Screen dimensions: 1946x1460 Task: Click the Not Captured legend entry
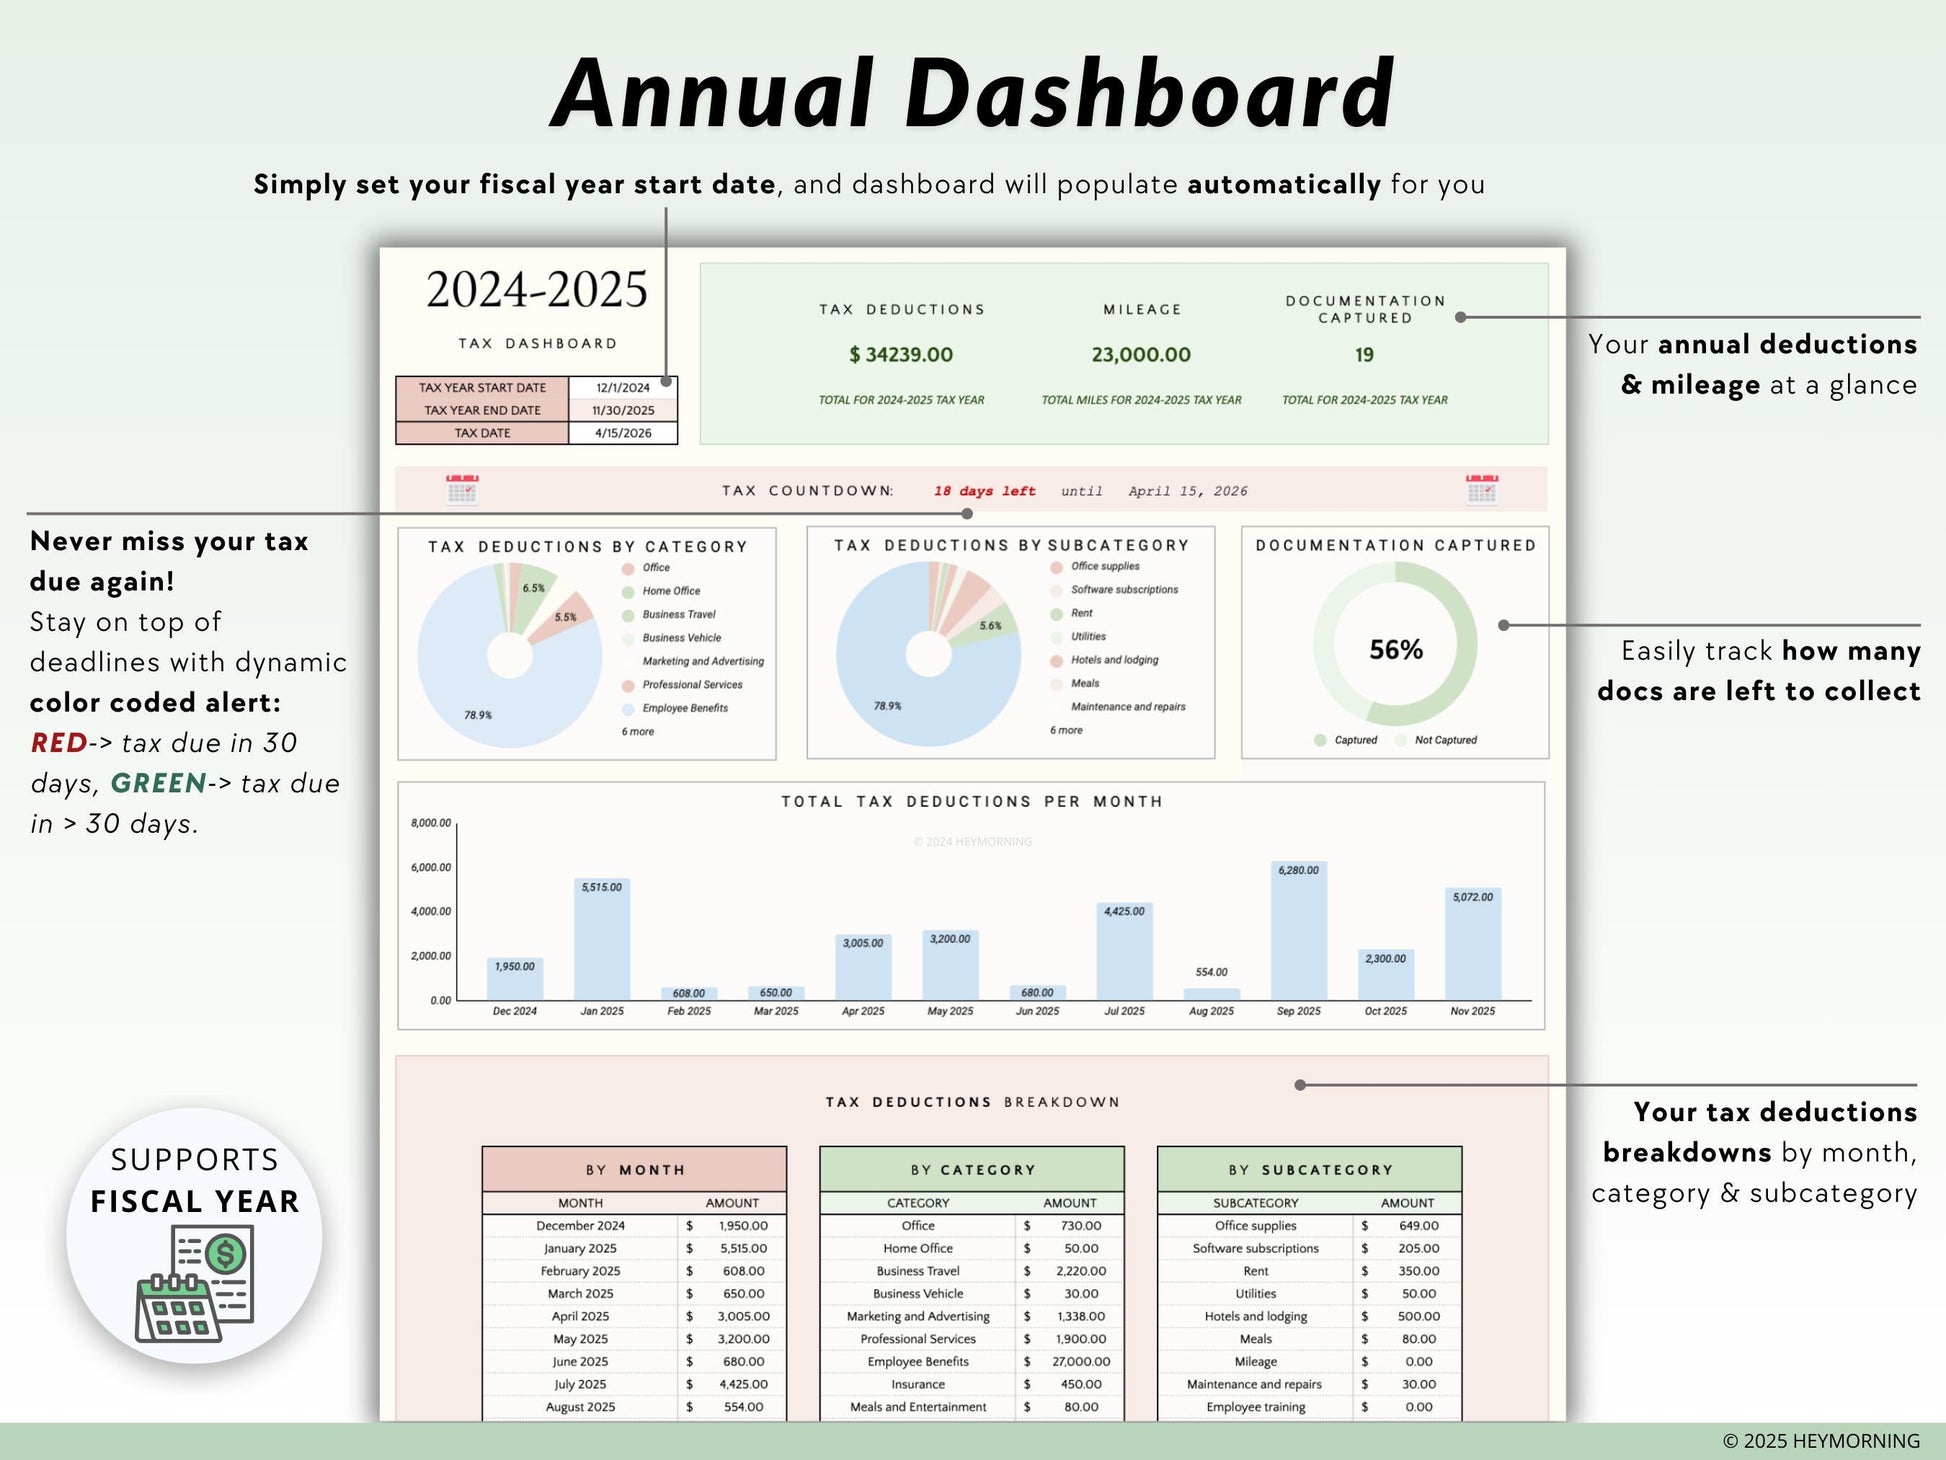click(x=1435, y=740)
